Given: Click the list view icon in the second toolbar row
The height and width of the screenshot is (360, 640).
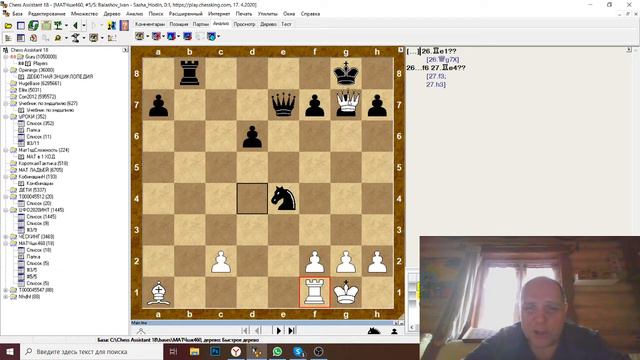Looking at the screenshot, I should (x=8, y=38).
